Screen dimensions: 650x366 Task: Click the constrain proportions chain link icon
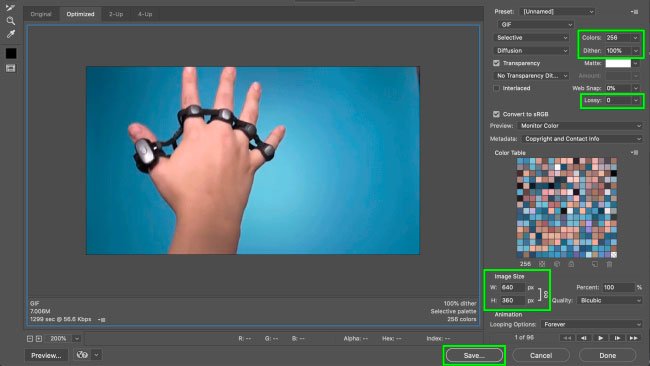click(546, 294)
